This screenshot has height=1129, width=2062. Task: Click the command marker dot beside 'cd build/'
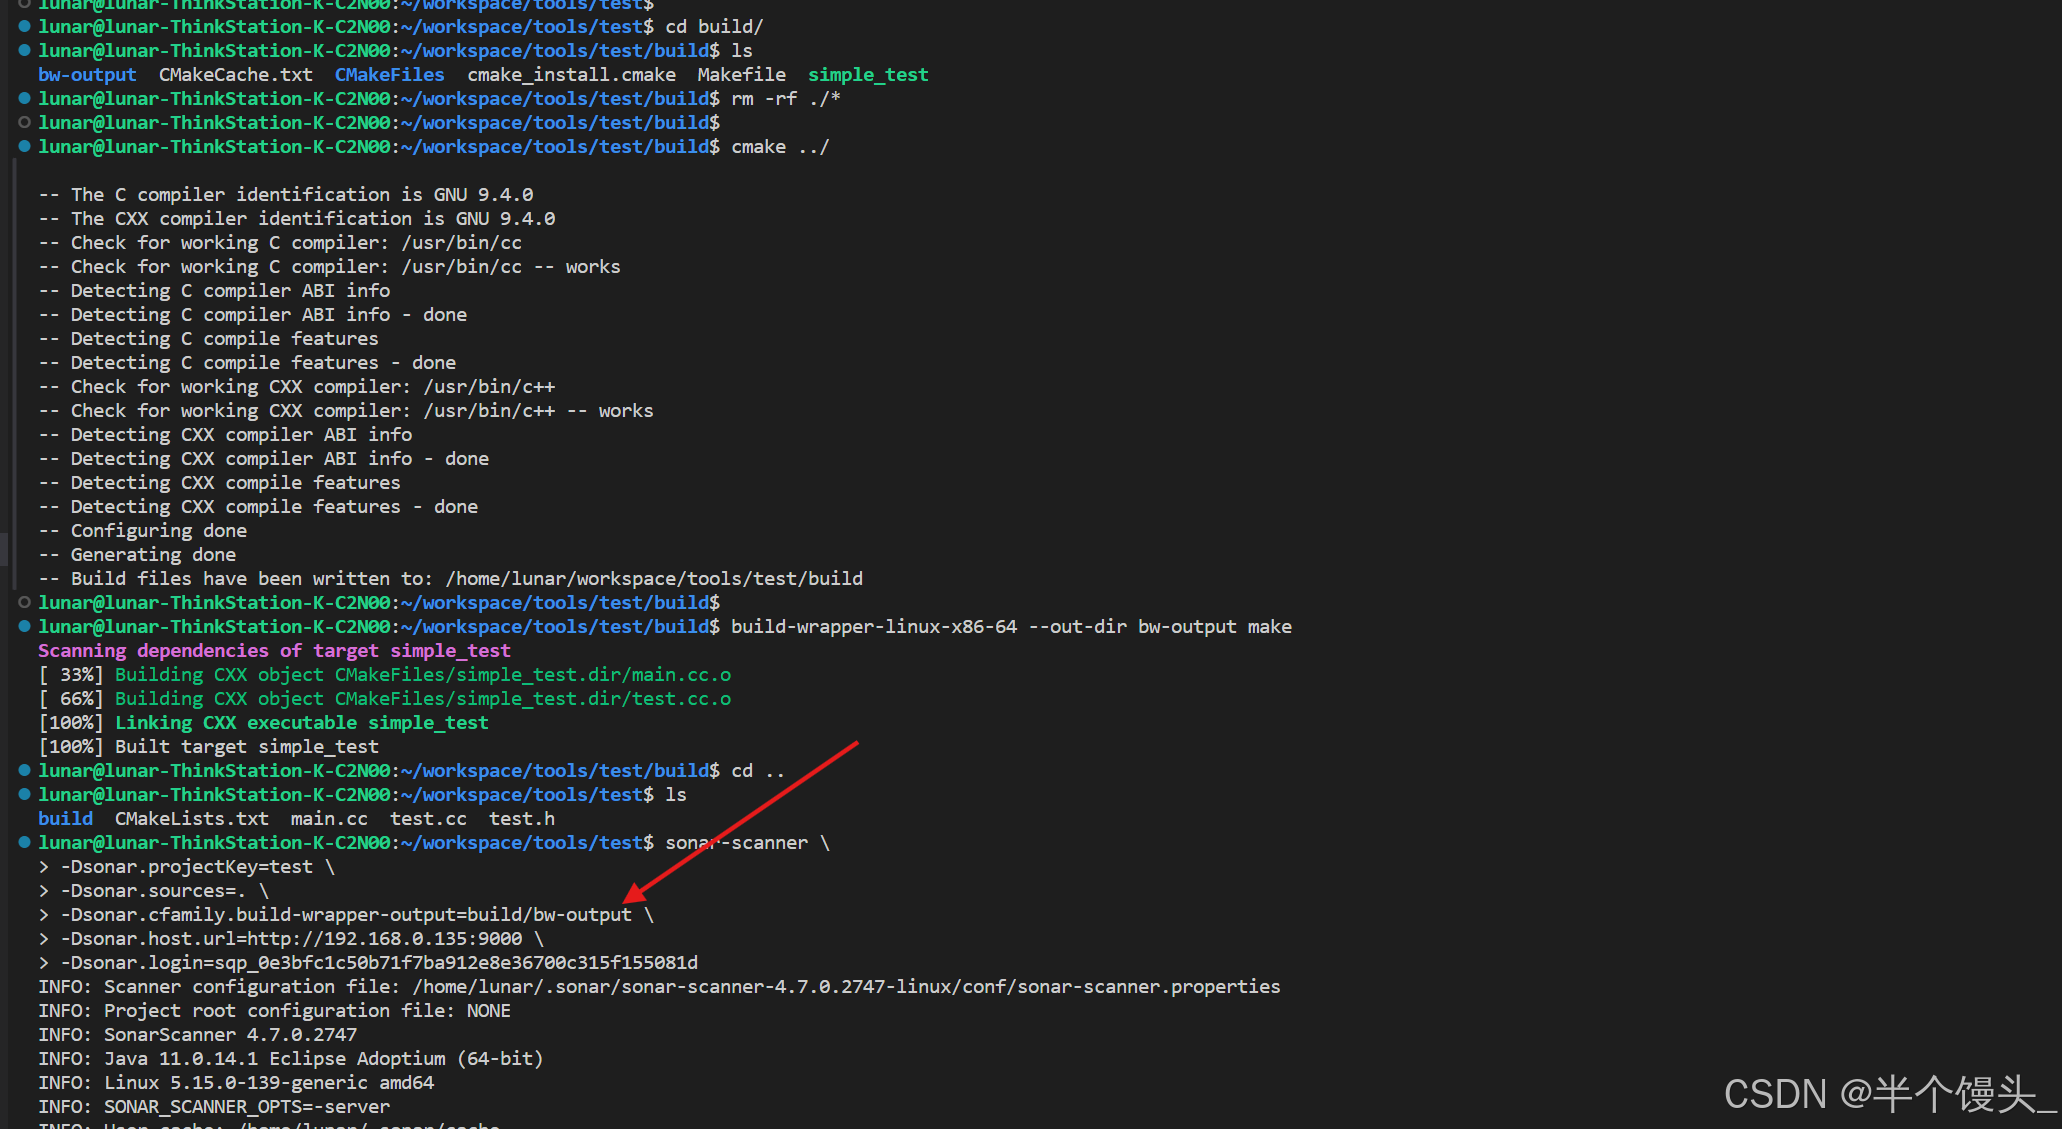click(24, 27)
